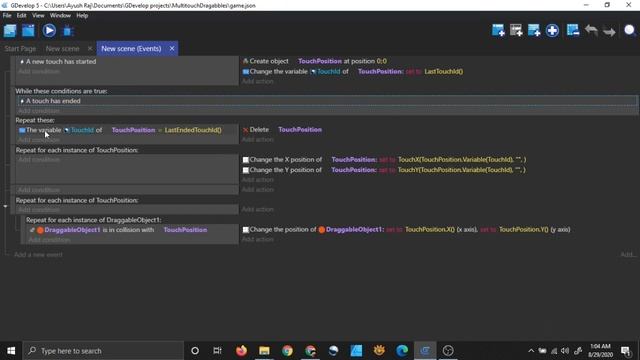Add a new empty event toolbar icon
This screenshot has height=360, width=640.
(498, 30)
